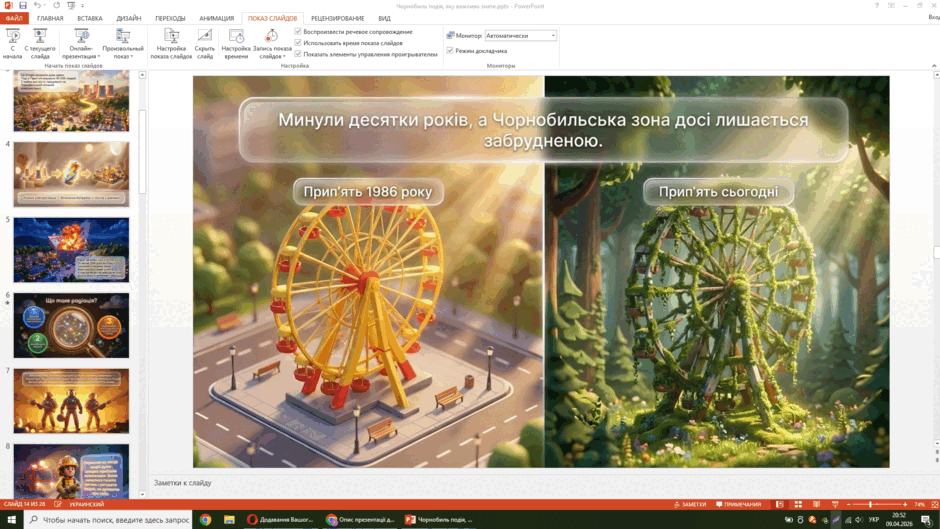Open PowerPoint Help question mark
Image resolution: width=940 pixels, height=529 pixels.
pyautogui.click(x=876, y=5)
